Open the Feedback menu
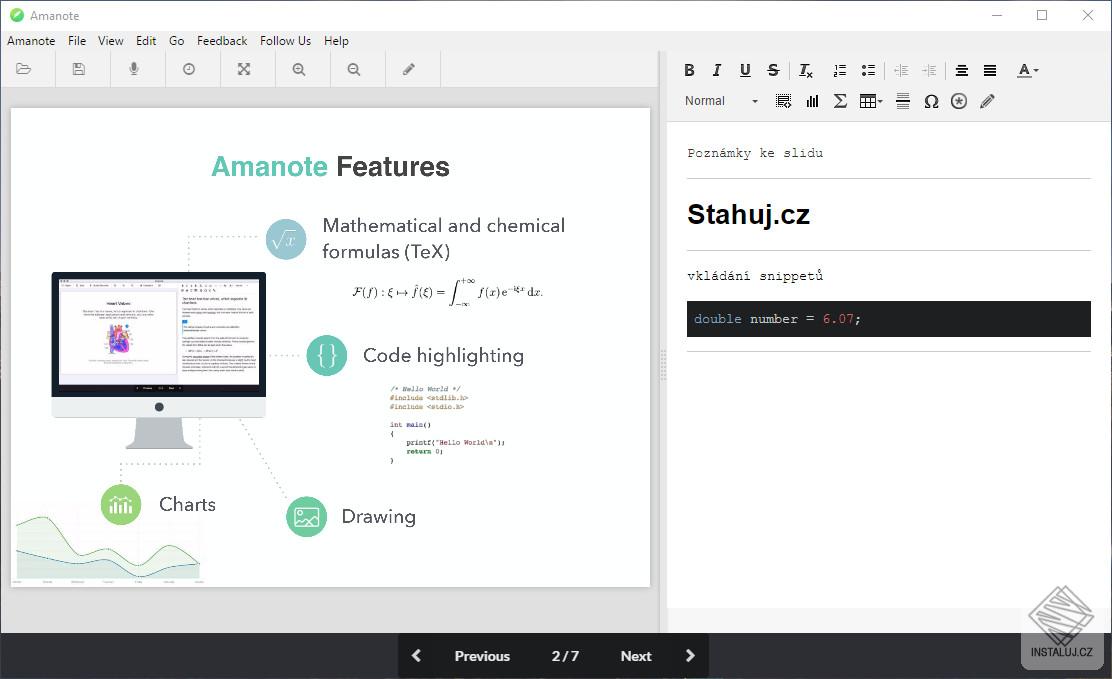Viewport: 1112px width, 679px height. (222, 40)
